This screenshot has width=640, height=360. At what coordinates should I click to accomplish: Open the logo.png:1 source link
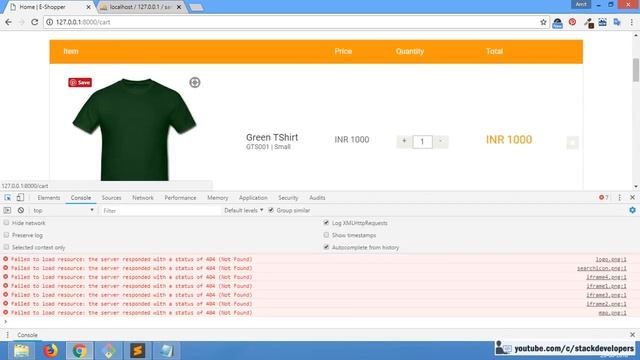[x=611, y=259]
